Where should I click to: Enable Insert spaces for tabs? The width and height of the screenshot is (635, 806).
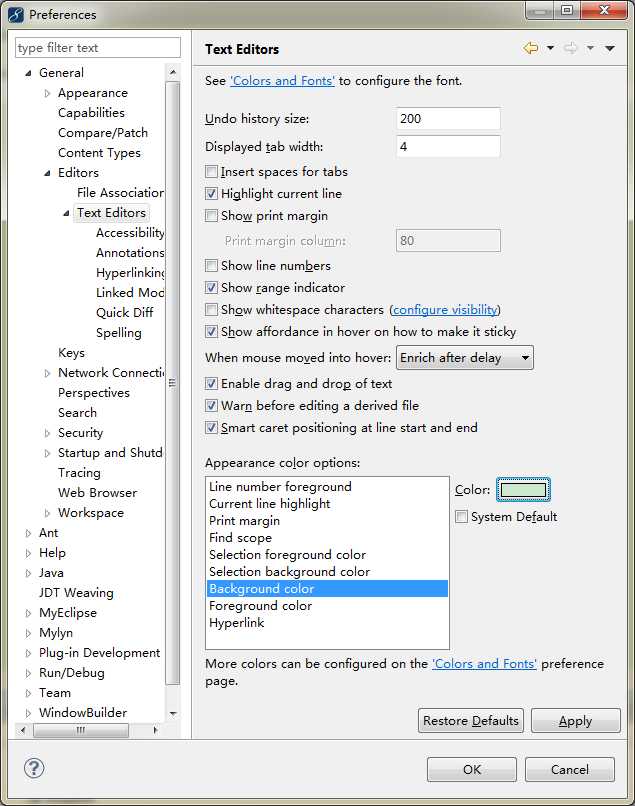tap(211, 171)
